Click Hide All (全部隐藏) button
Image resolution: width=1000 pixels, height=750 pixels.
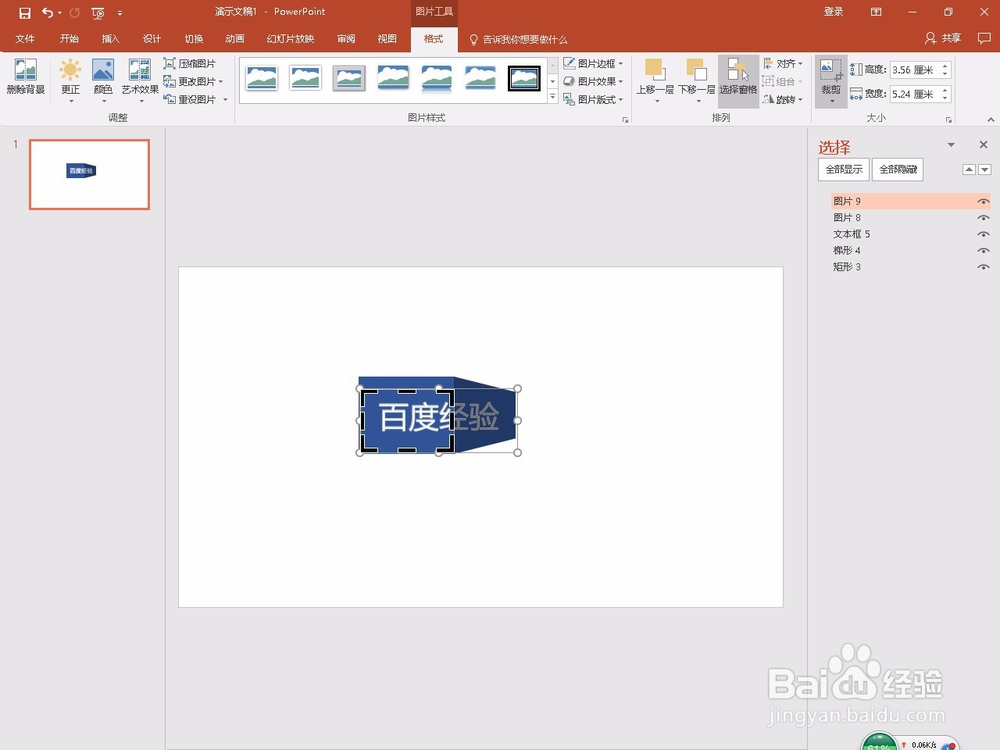[x=898, y=170]
